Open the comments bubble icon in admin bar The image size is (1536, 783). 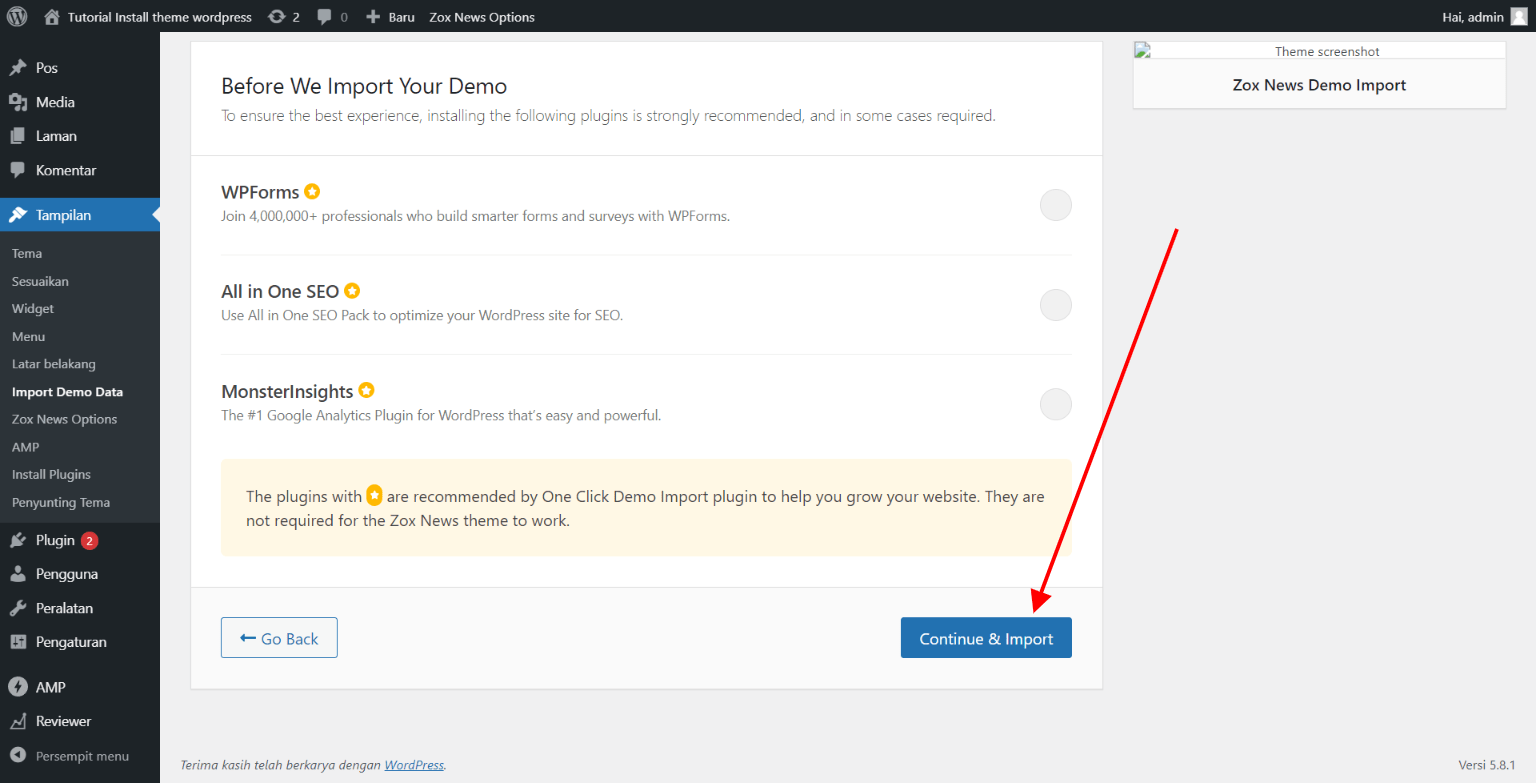coord(332,17)
